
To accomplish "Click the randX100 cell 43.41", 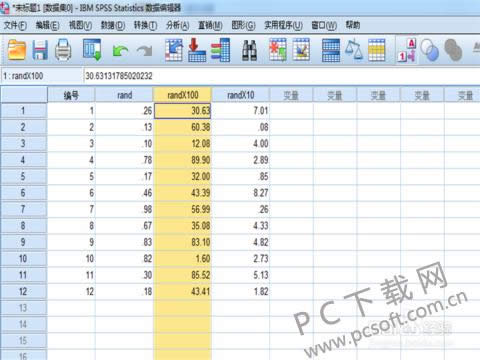I will [x=182, y=292].
